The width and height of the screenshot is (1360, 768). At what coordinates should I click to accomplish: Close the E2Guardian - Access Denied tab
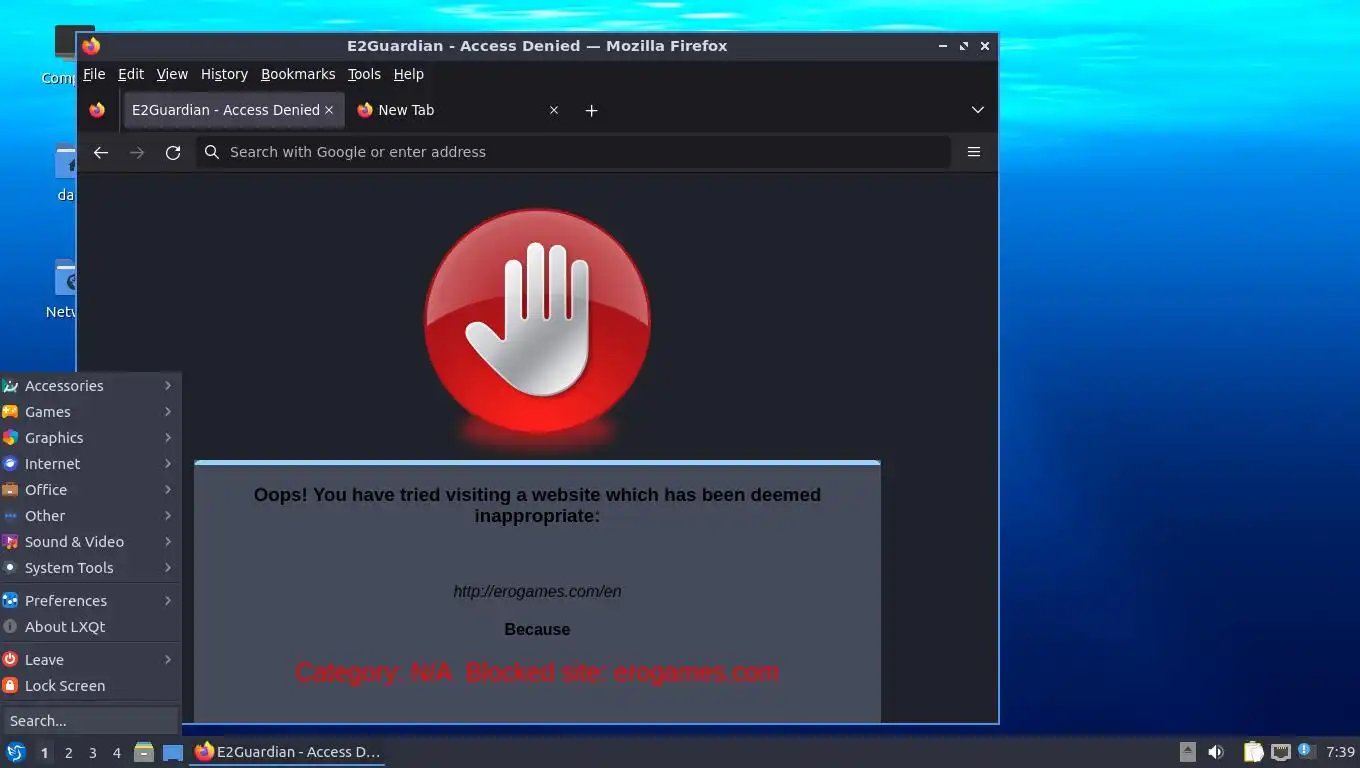tap(329, 110)
